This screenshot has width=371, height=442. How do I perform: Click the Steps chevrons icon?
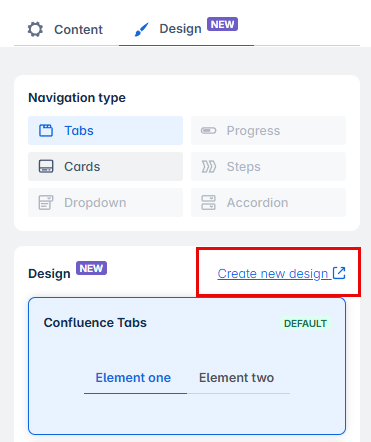(x=209, y=166)
